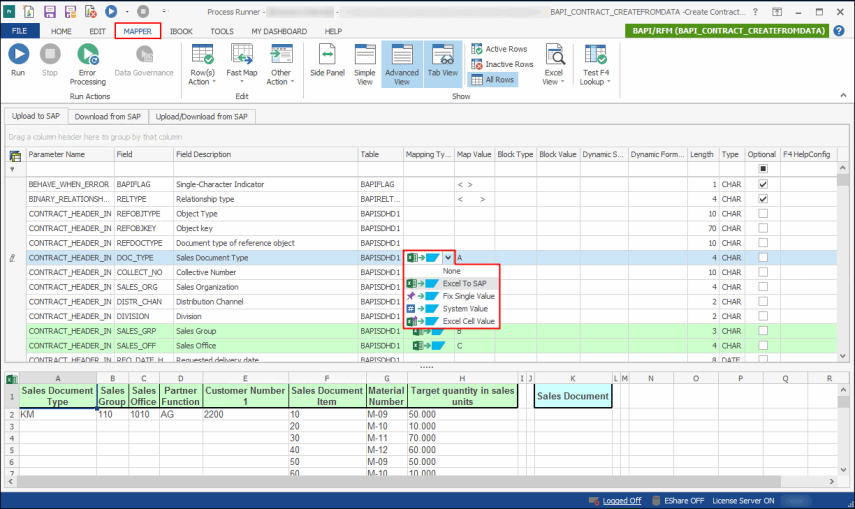
Task: Show All Rows
Action: click(493, 80)
